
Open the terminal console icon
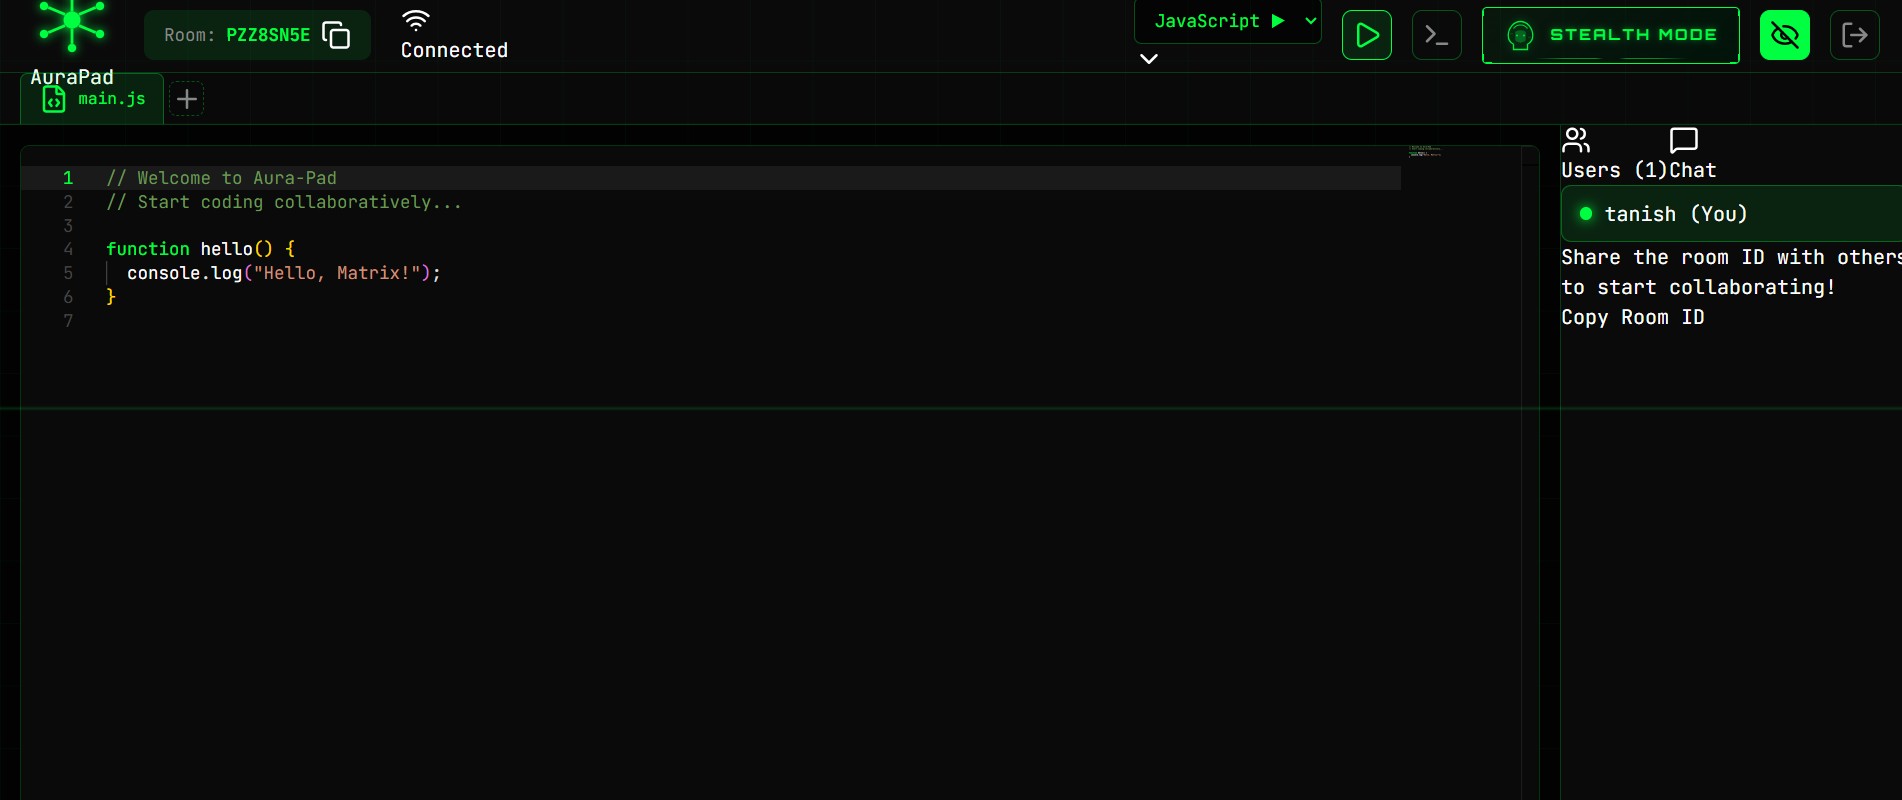[x=1437, y=35]
